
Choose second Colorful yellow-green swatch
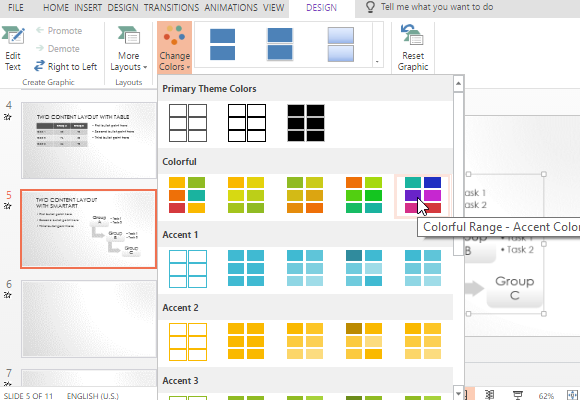point(246,195)
